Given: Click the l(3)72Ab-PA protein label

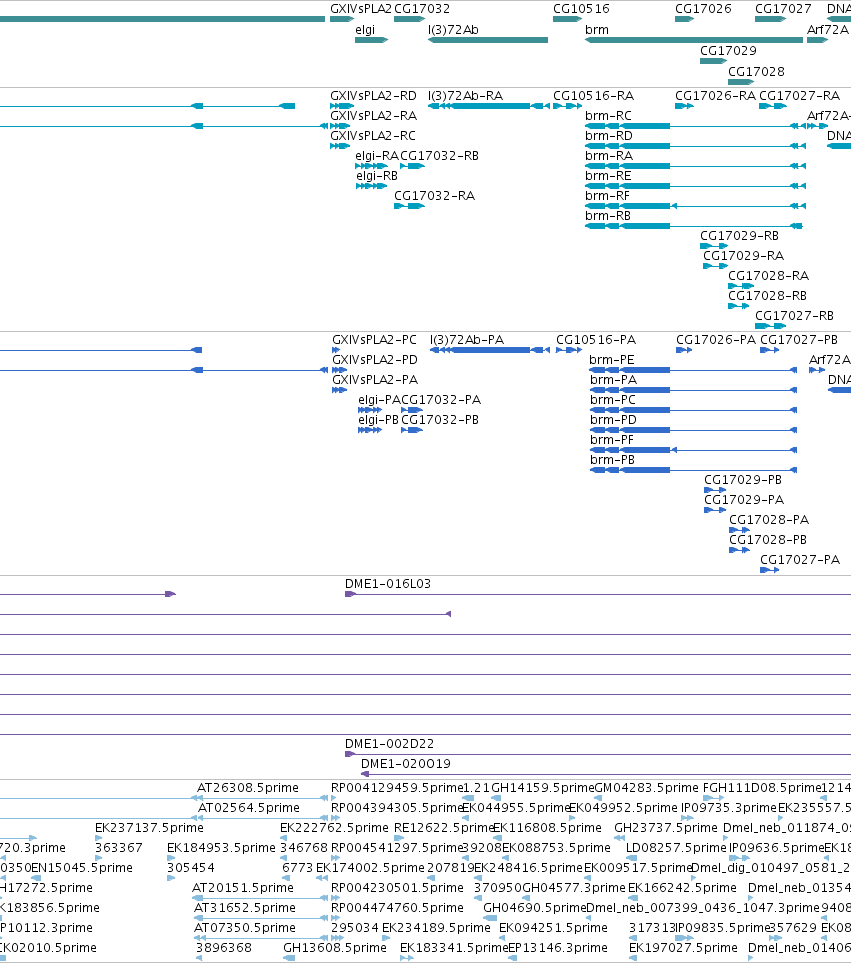Looking at the screenshot, I should (x=467, y=340).
